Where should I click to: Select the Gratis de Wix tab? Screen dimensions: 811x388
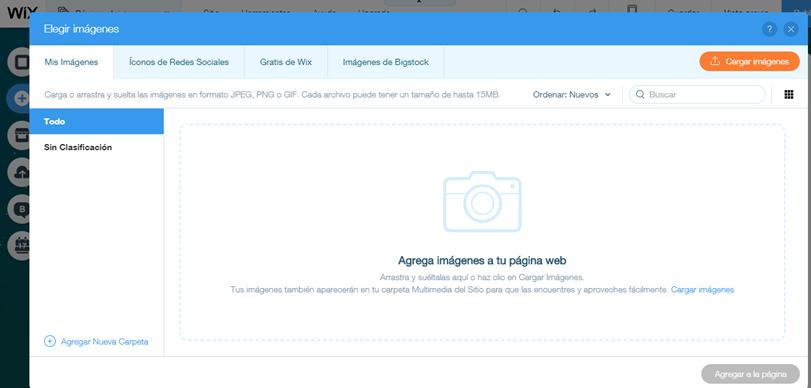tap(286, 62)
